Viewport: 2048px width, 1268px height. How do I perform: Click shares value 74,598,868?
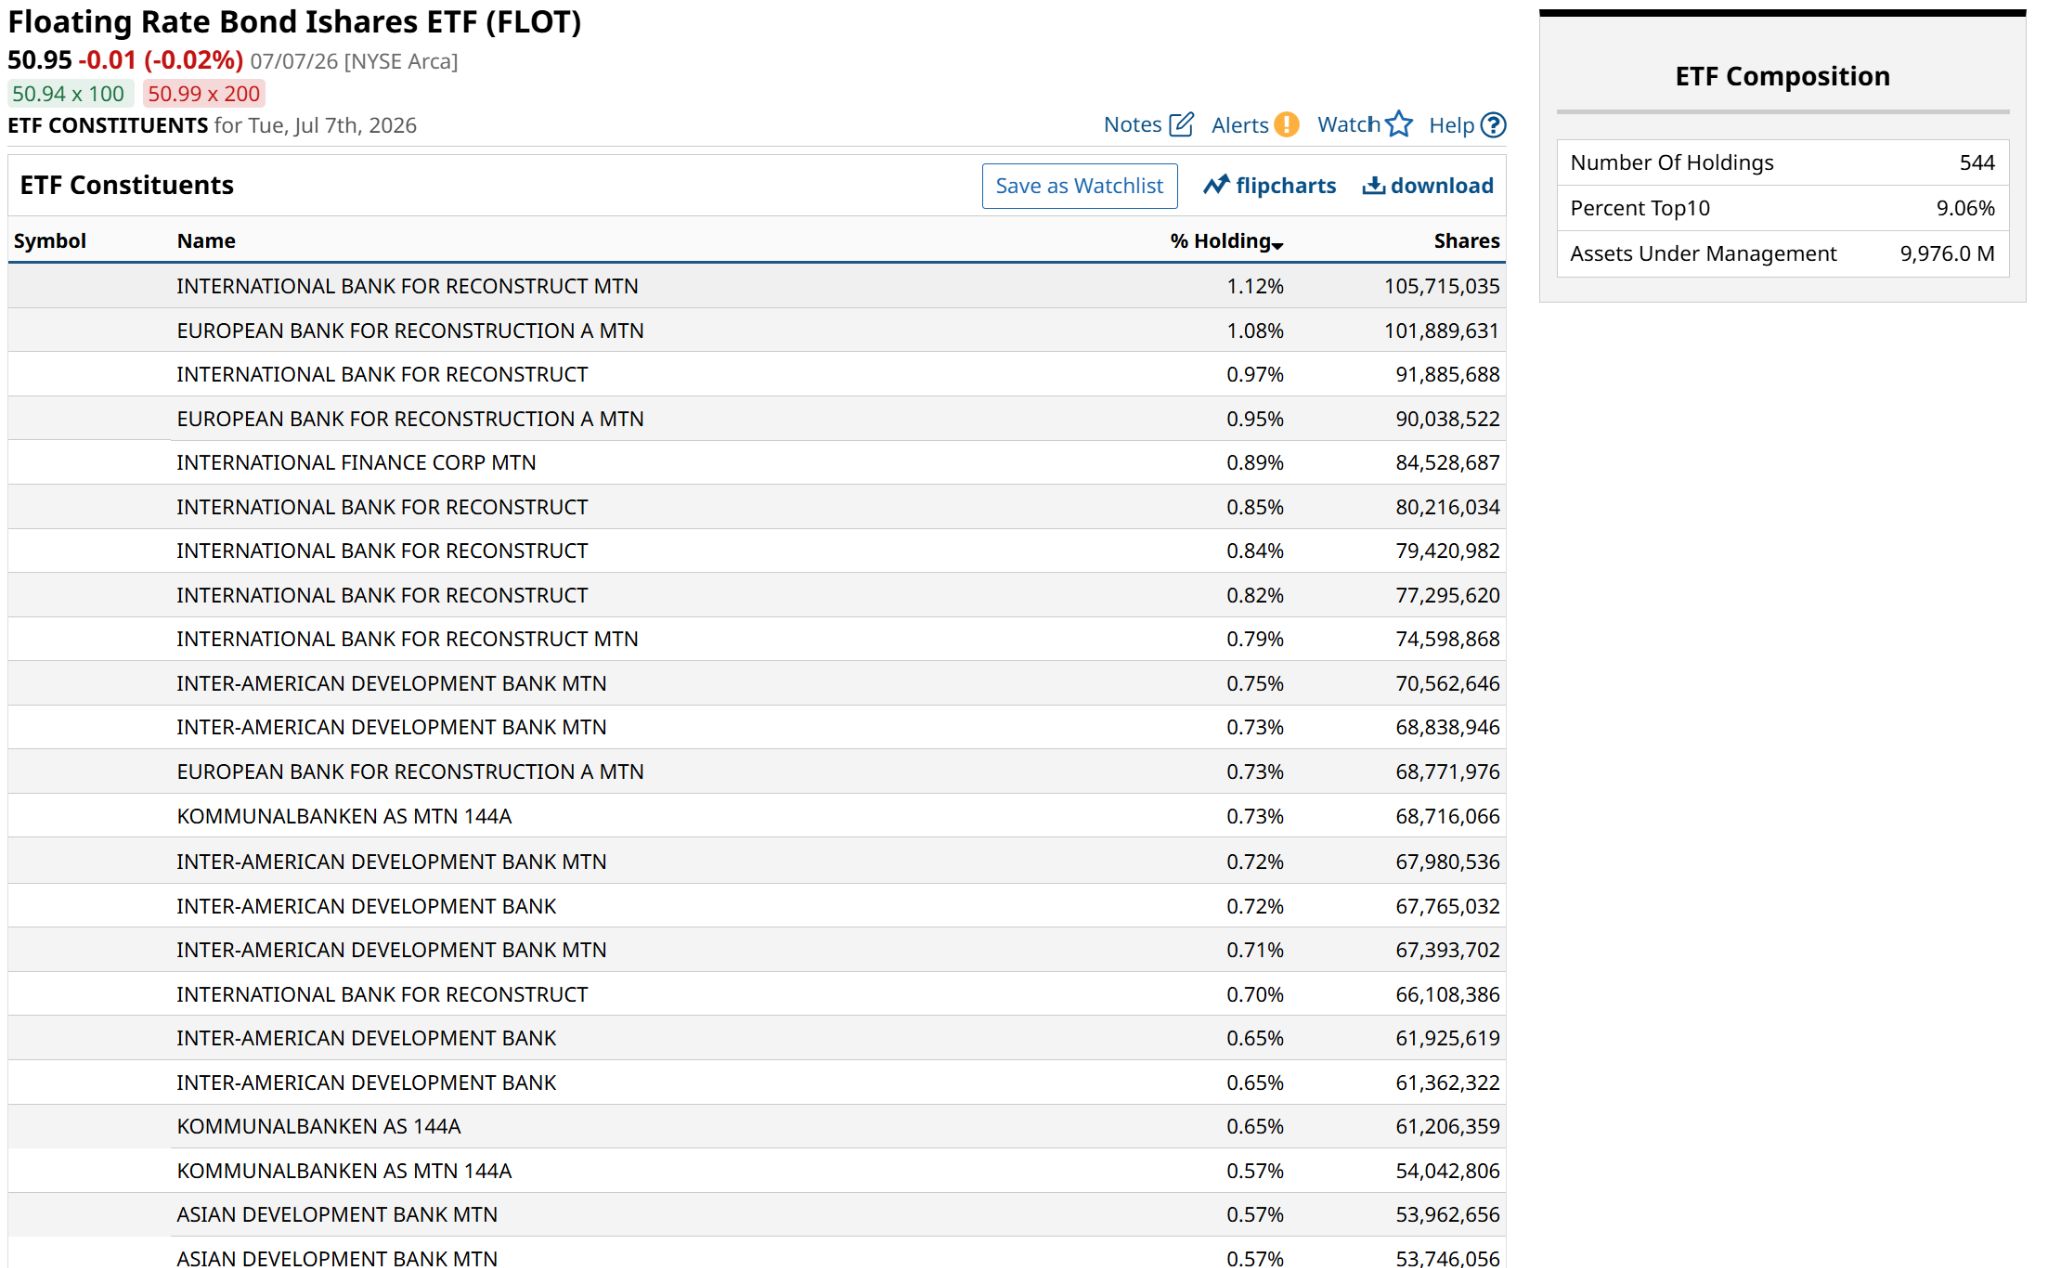(x=1448, y=639)
